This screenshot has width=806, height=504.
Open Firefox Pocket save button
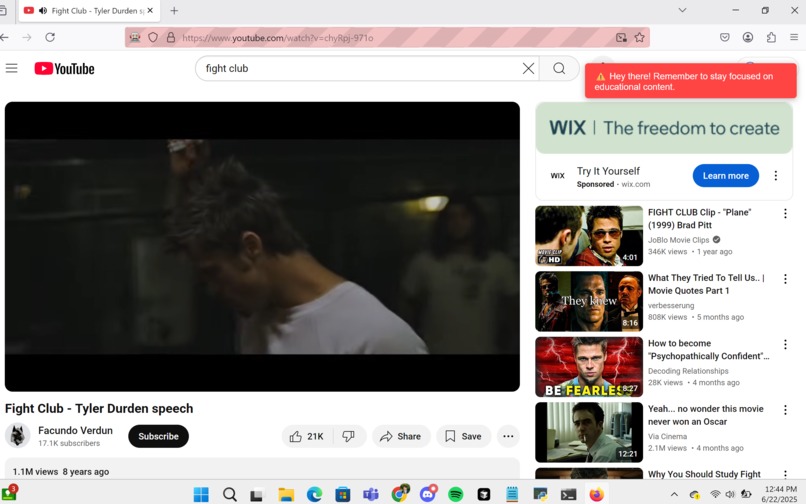(x=724, y=37)
